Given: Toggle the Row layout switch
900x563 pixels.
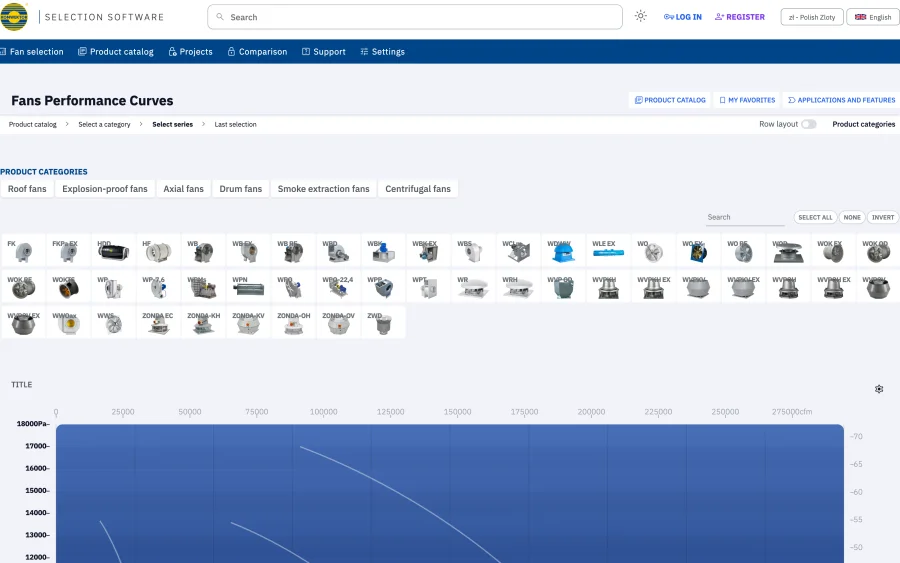Looking at the screenshot, I should (x=809, y=124).
